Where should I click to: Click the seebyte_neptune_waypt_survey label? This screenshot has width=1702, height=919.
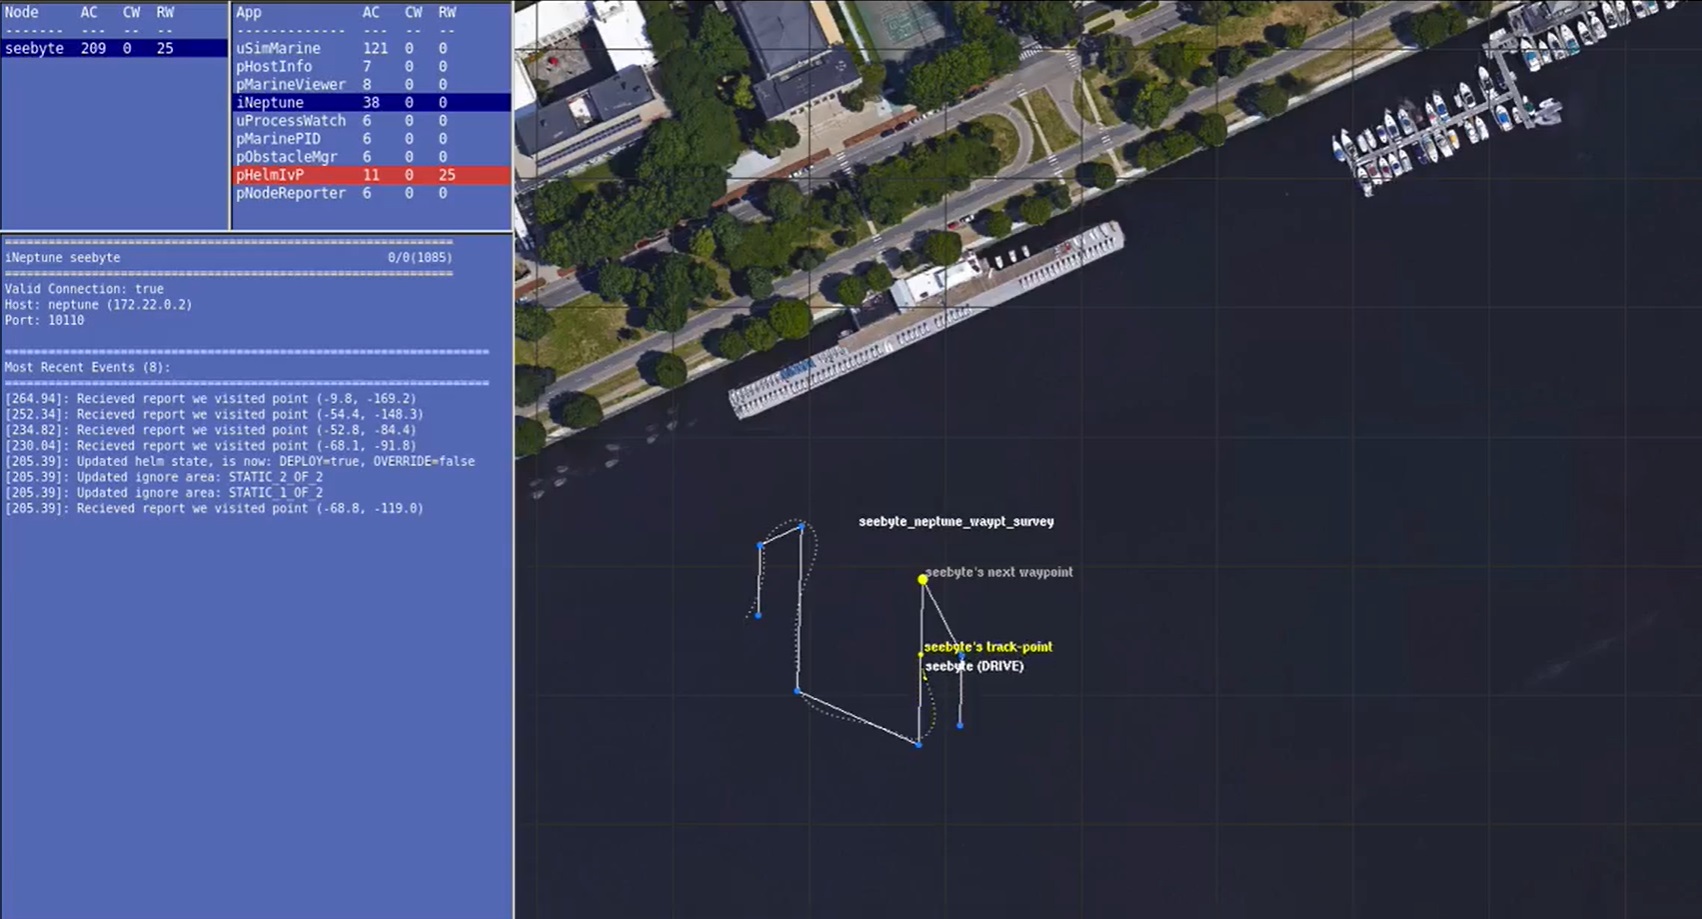pos(956,521)
